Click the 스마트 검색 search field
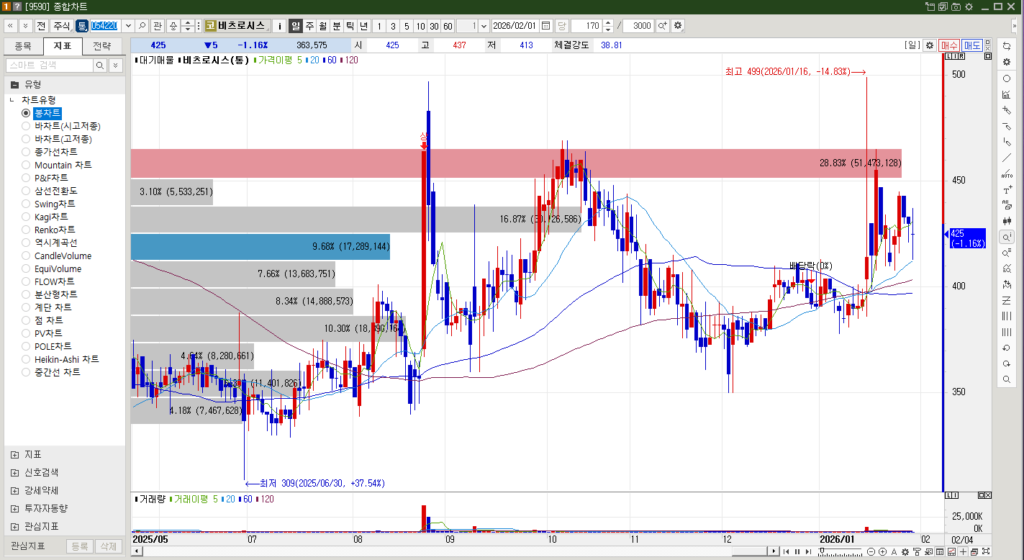The width and height of the screenshot is (1024, 560). (49, 65)
